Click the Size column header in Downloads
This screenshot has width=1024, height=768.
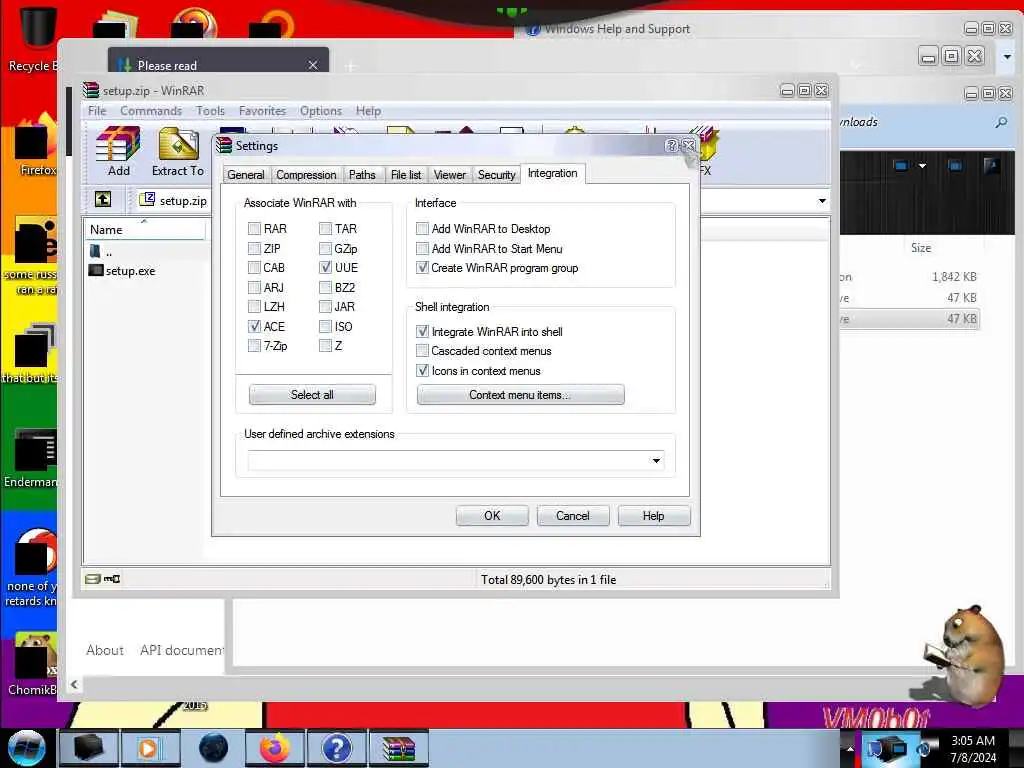[921, 248]
